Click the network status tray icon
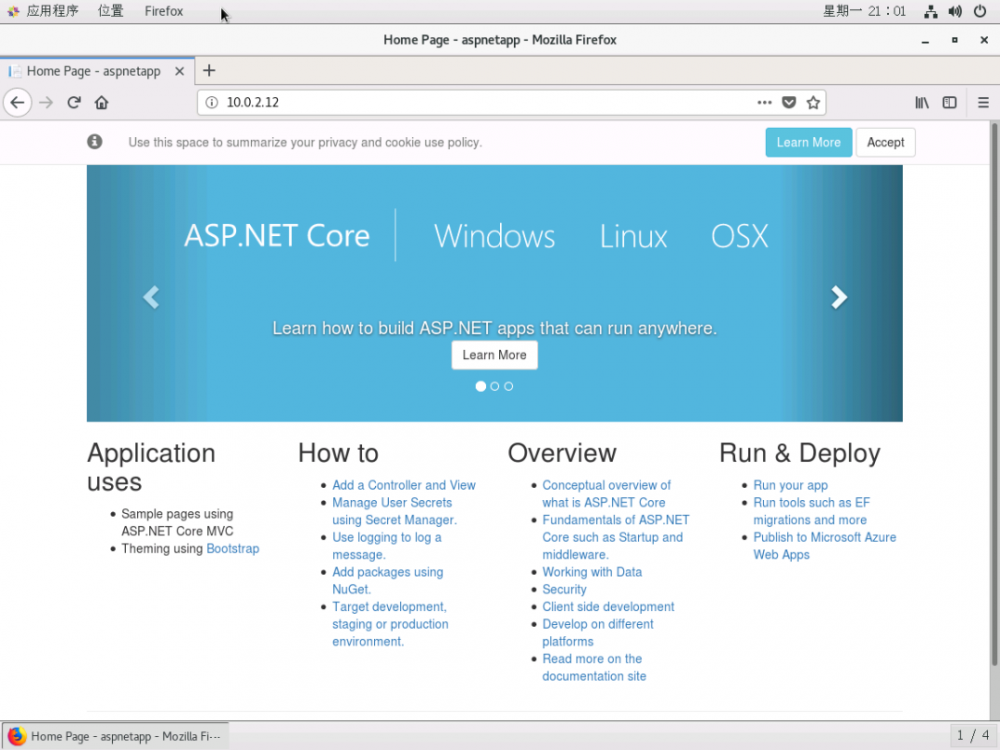 (930, 11)
